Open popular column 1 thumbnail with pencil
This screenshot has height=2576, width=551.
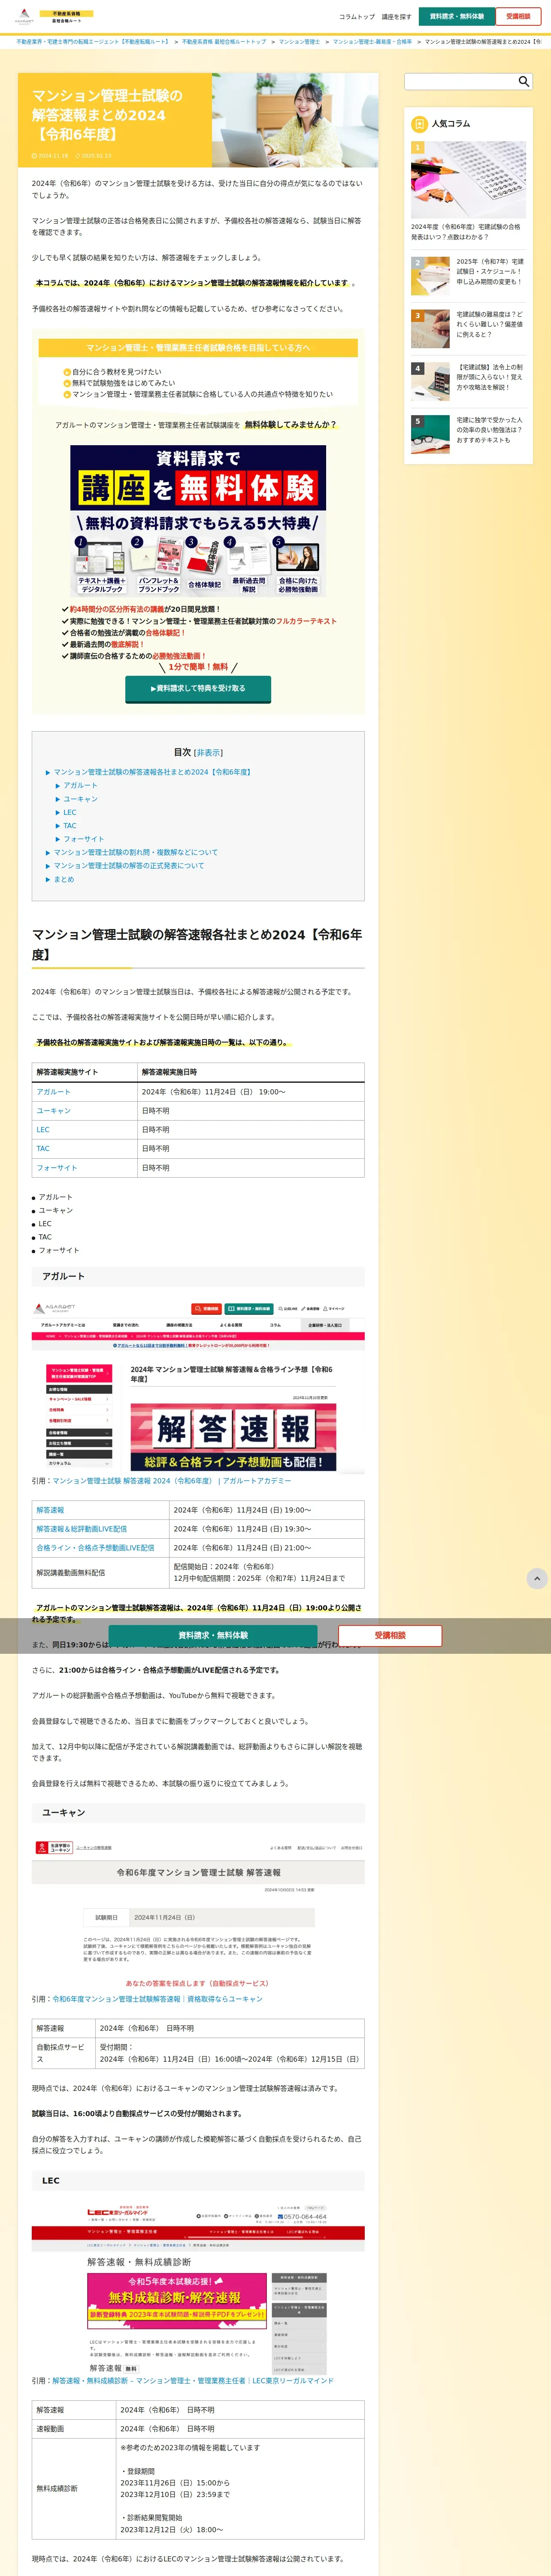(x=468, y=180)
